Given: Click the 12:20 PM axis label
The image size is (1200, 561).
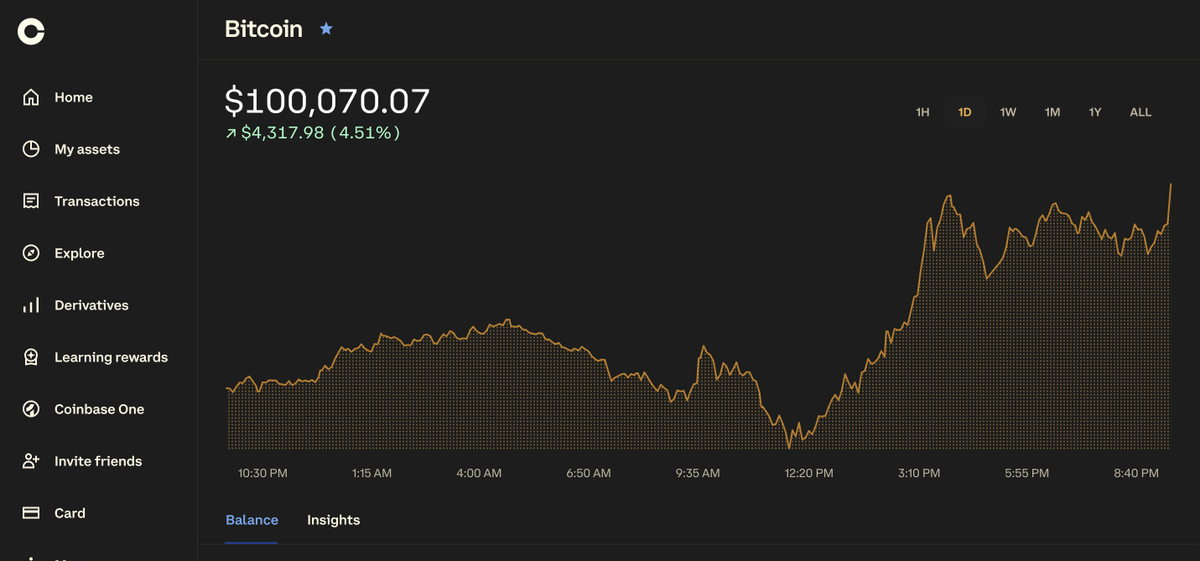Looking at the screenshot, I should (x=807, y=473).
